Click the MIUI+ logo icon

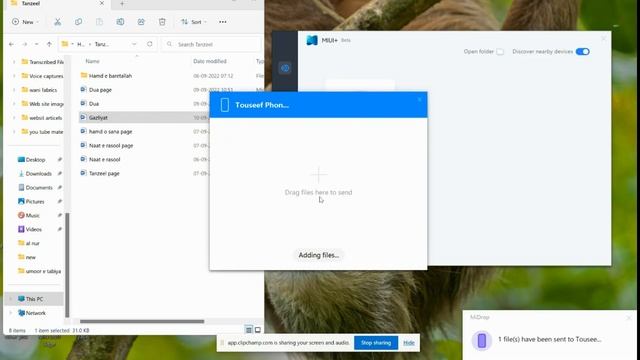coord(312,40)
